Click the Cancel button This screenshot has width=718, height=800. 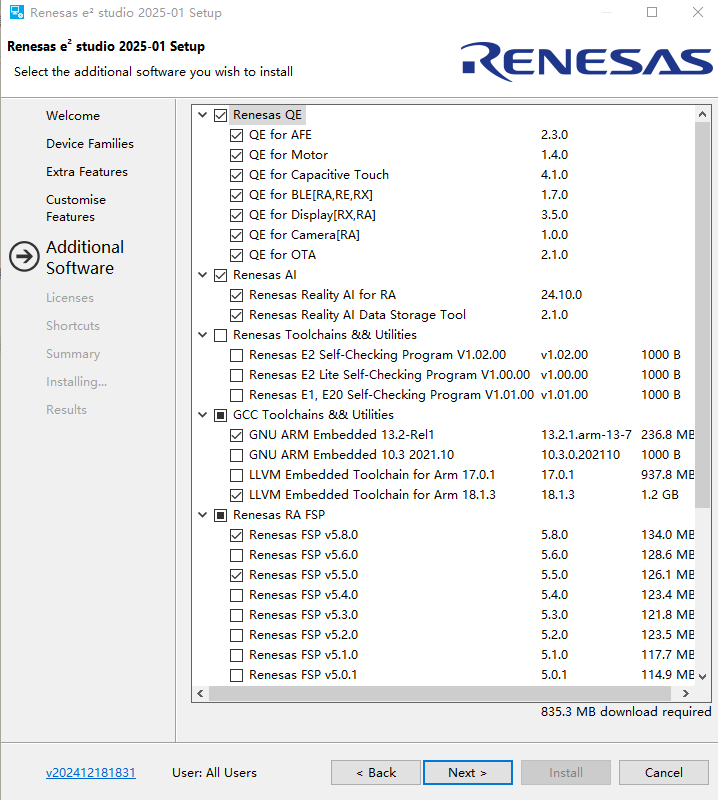(664, 772)
